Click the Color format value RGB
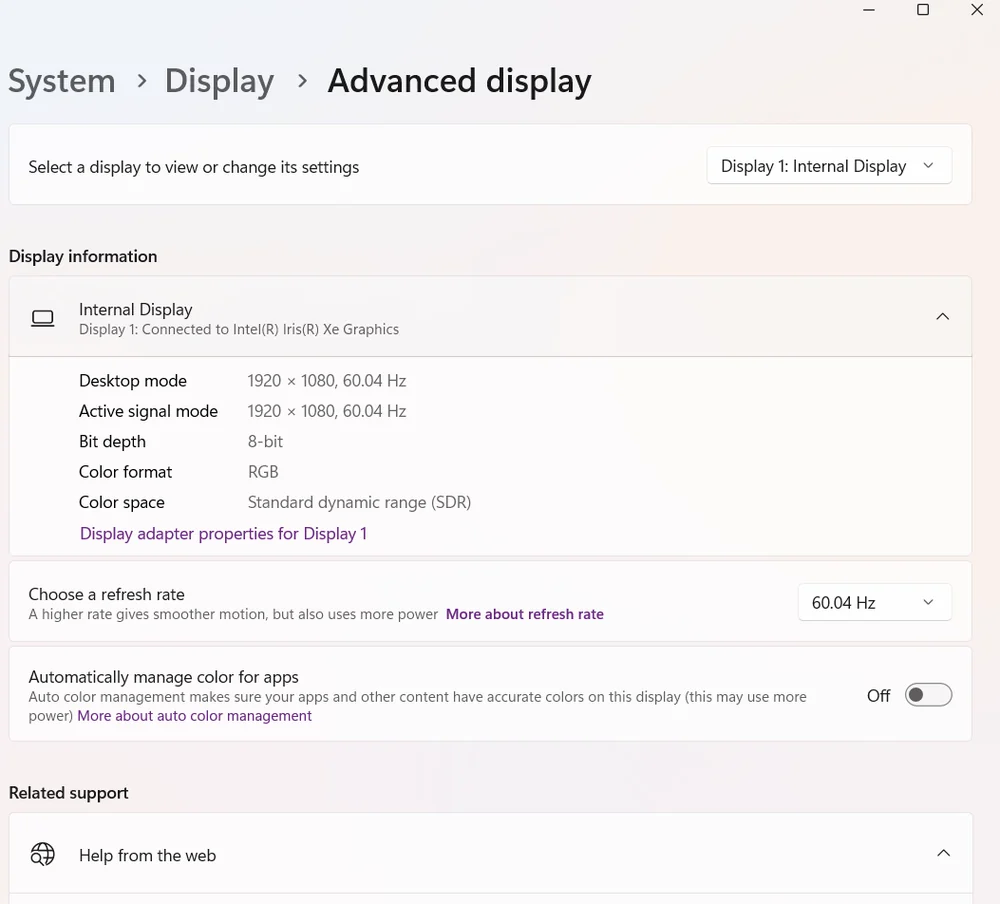1000x904 pixels. 263,472
